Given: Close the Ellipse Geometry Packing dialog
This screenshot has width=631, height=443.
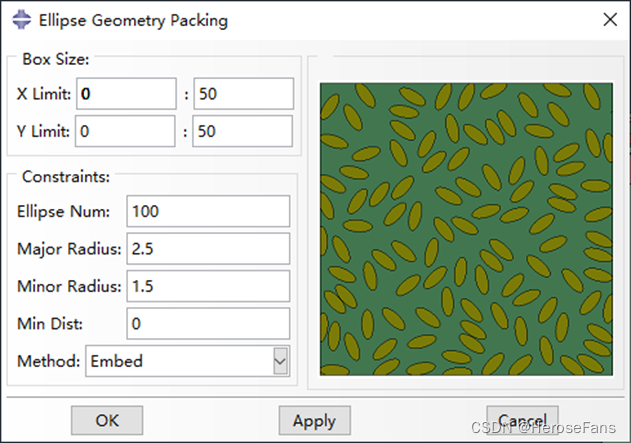Looking at the screenshot, I should coord(609,19).
